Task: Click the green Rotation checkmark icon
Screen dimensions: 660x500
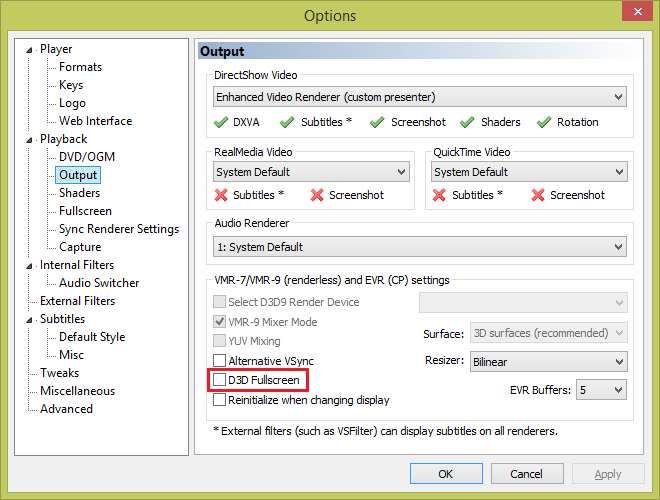Action: (544, 122)
